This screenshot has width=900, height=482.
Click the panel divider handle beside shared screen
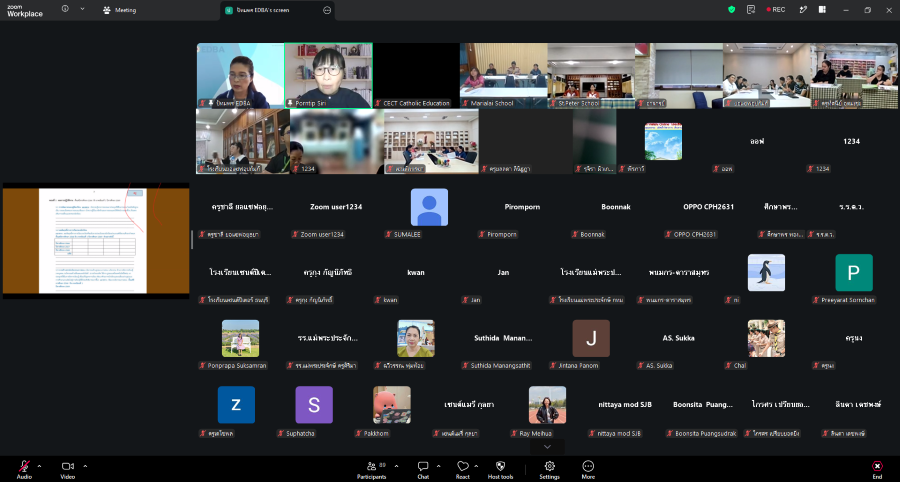pos(192,240)
